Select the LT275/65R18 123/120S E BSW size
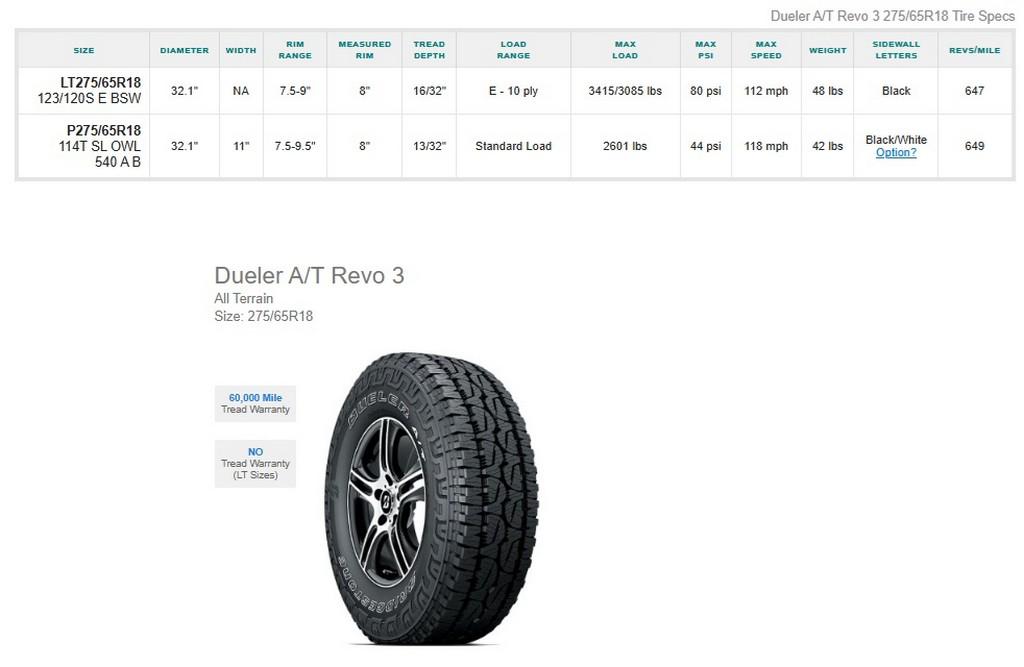 click(x=83, y=90)
